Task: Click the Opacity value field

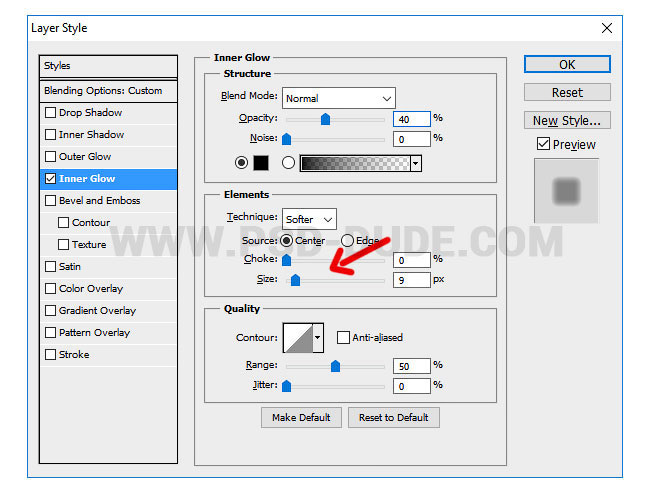Action: 412,119
